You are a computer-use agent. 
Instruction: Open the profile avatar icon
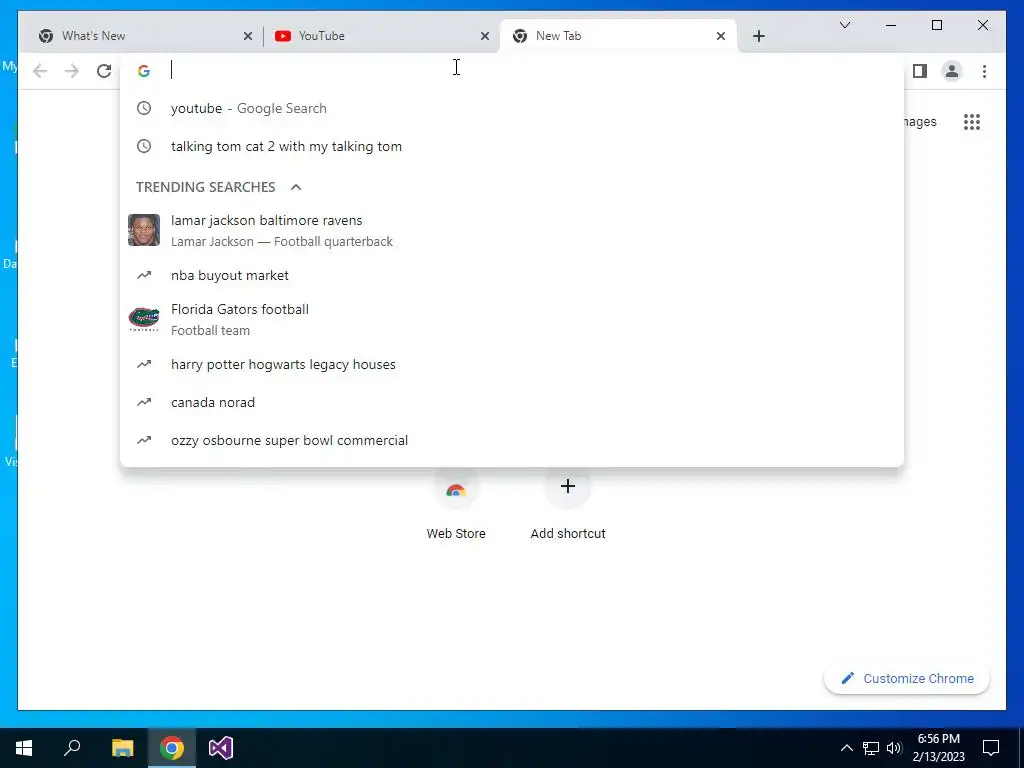(x=952, y=71)
